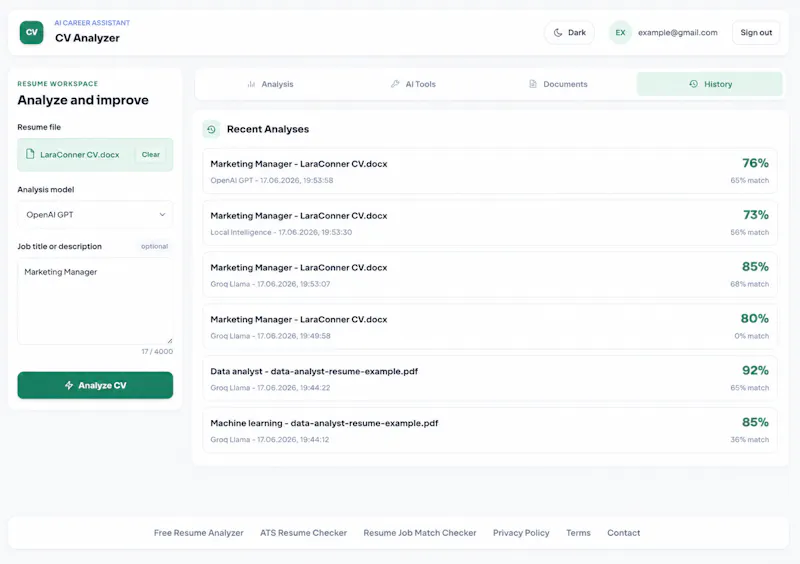Go to the Documents tab
800x564 pixels.
click(558, 84)
